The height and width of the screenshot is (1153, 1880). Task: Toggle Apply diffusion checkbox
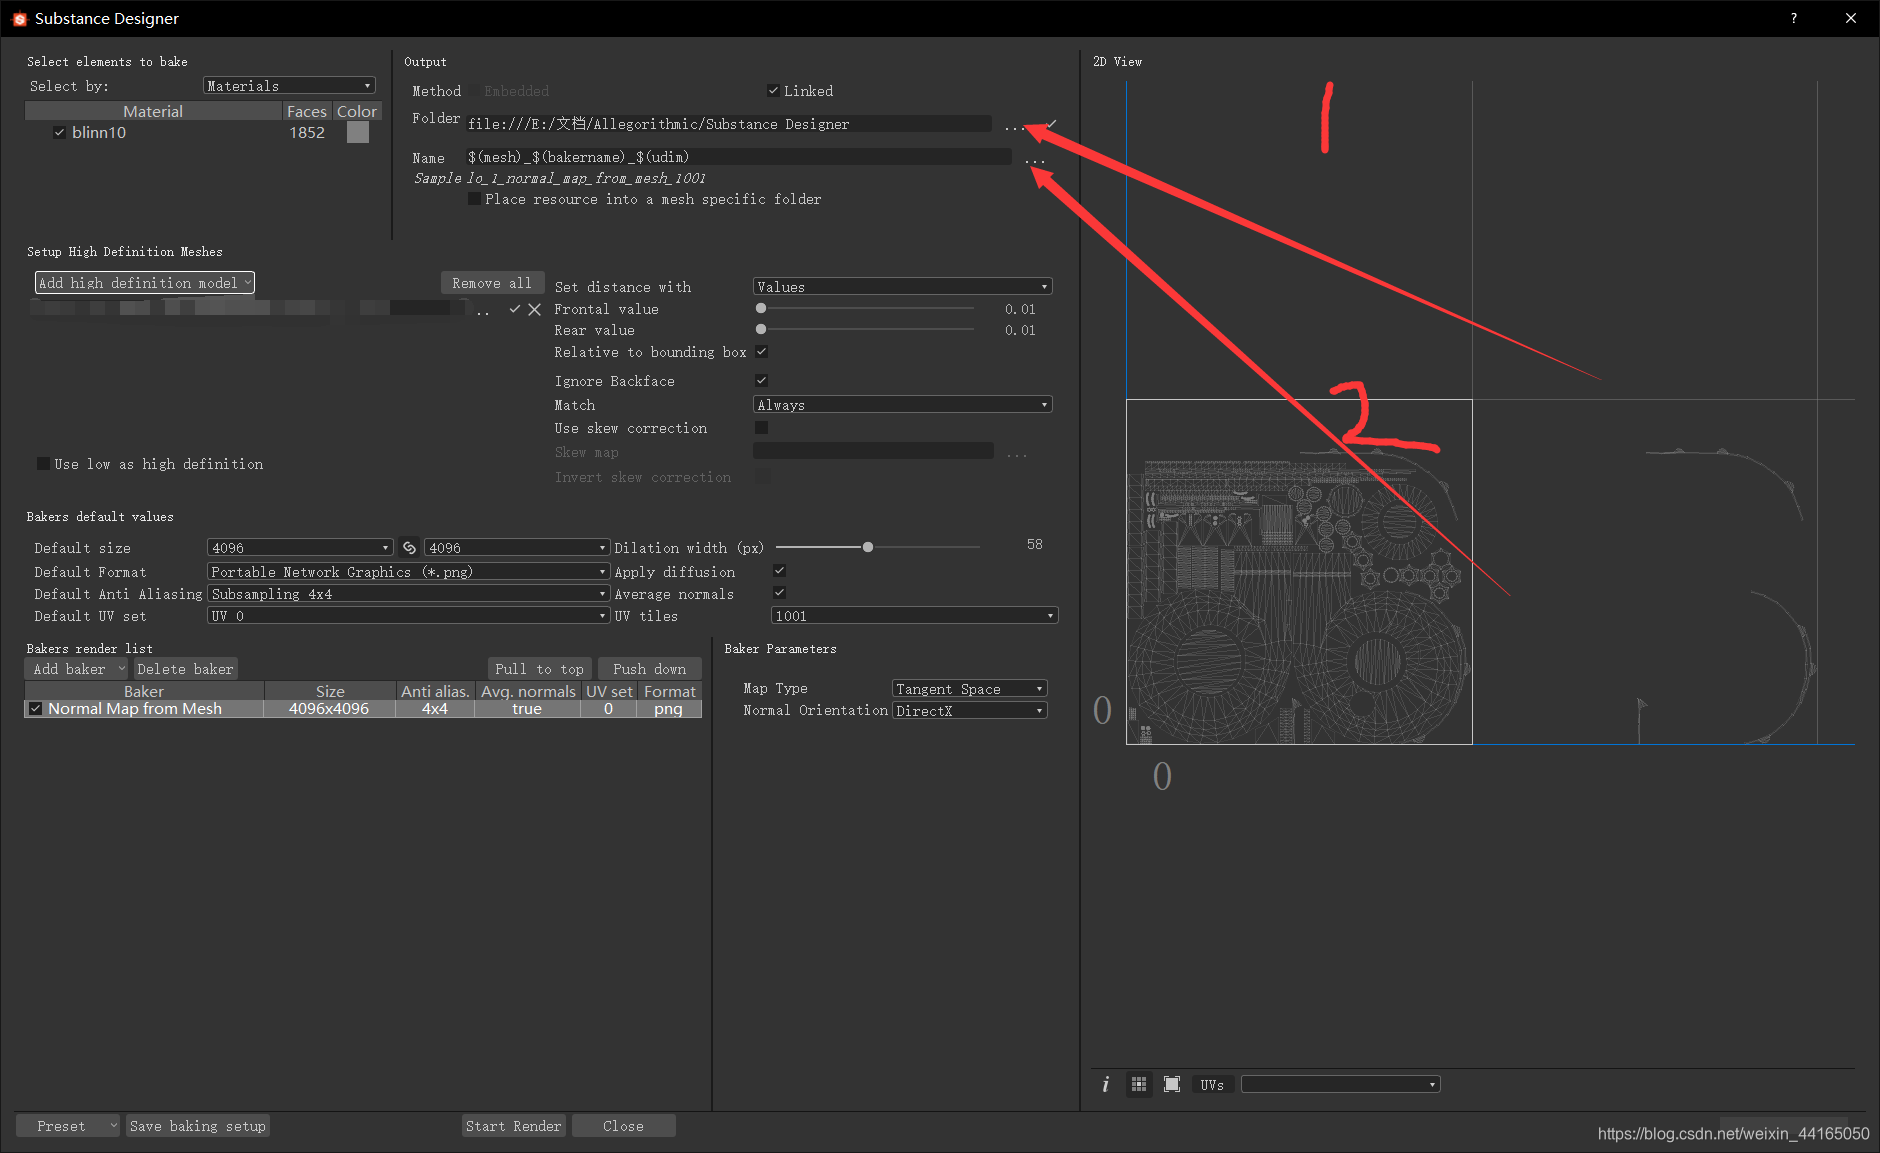click(779, 571)
